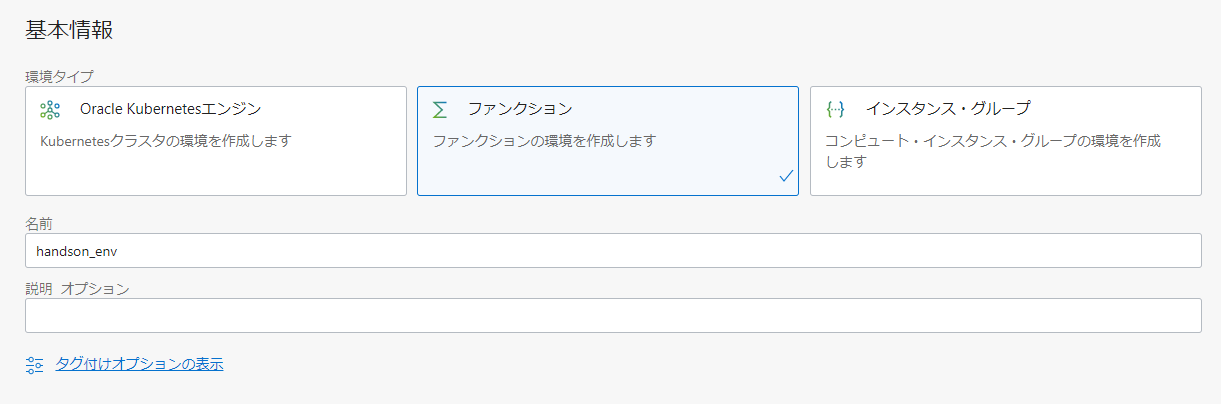Click the handson_env text in the name box

76,251
